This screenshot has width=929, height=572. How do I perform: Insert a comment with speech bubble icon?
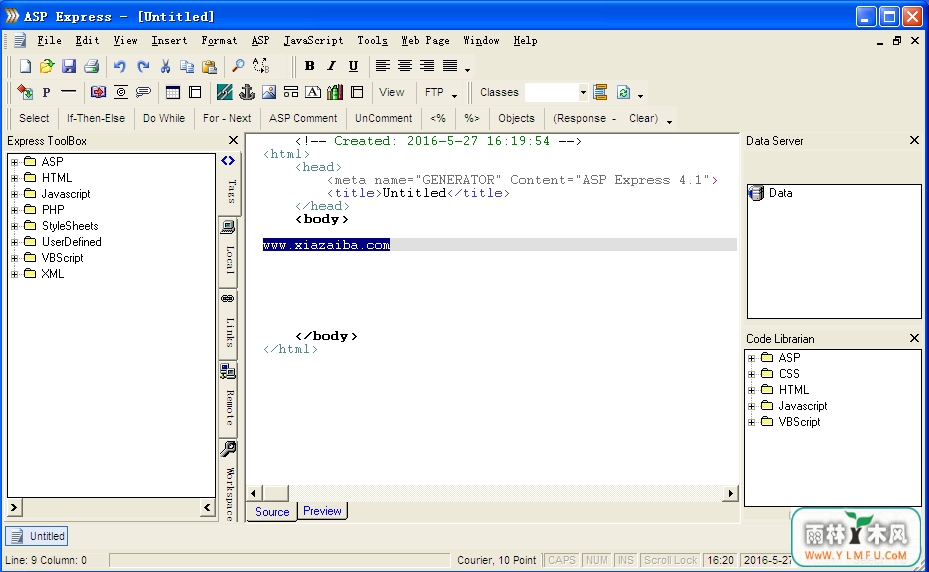[x=143, y=92]
